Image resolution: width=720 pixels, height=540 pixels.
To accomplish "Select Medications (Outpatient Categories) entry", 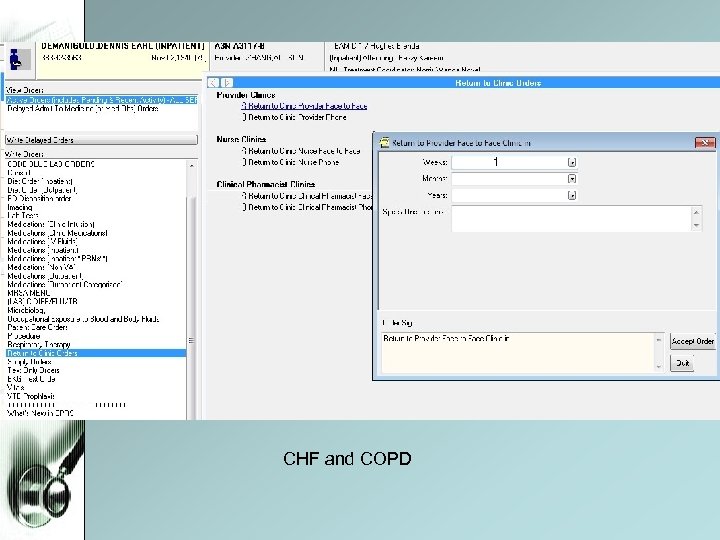I will 65,285.
